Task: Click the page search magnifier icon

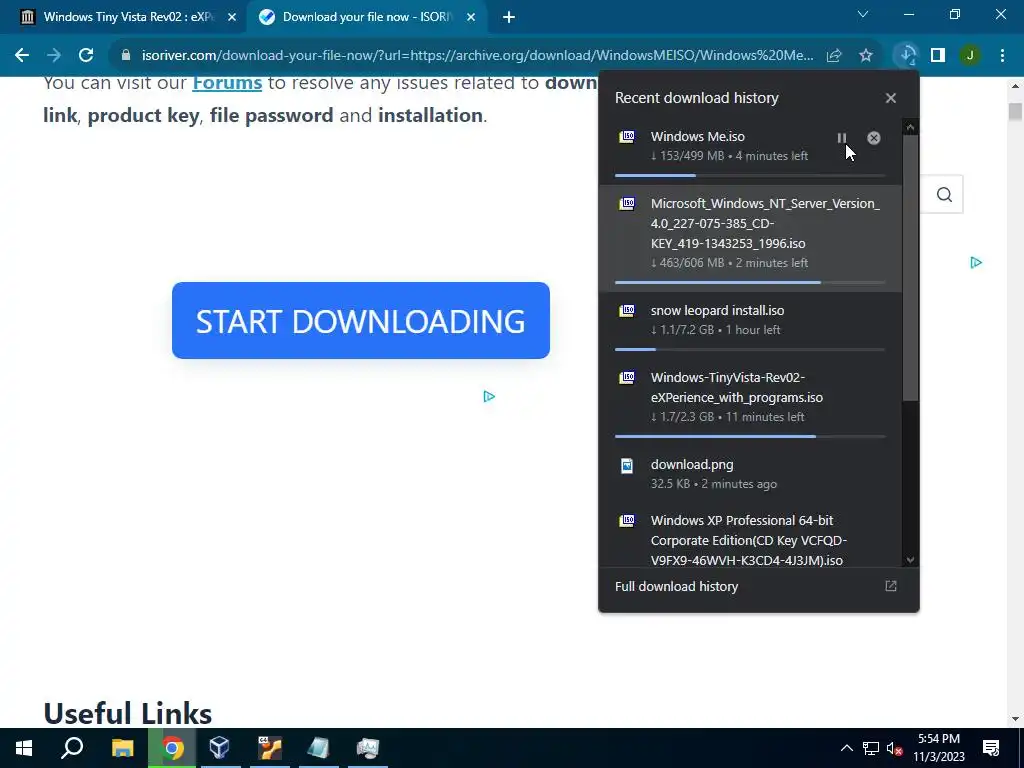Action: [944, 195]
